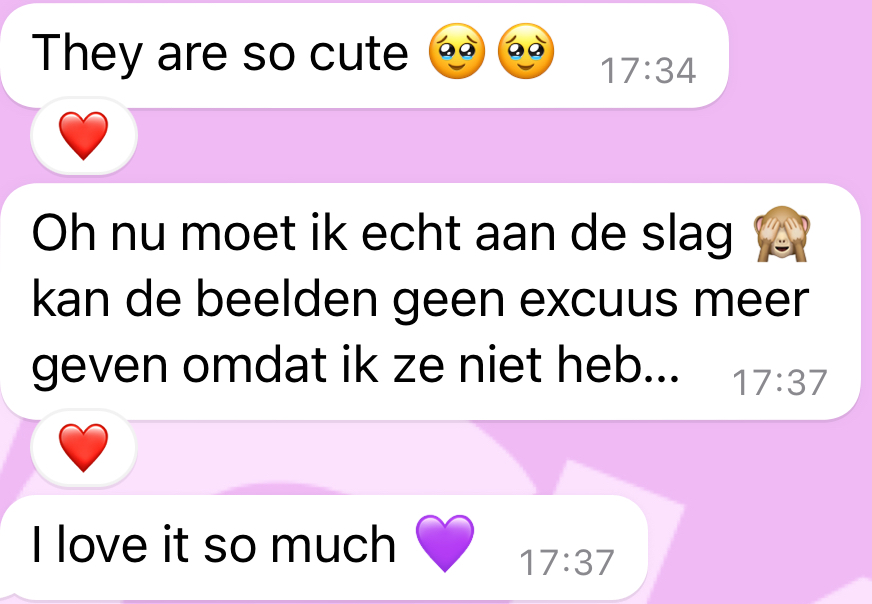
Task: Tap the 'They are so cute' message bubble
Action: click(364, 56)
